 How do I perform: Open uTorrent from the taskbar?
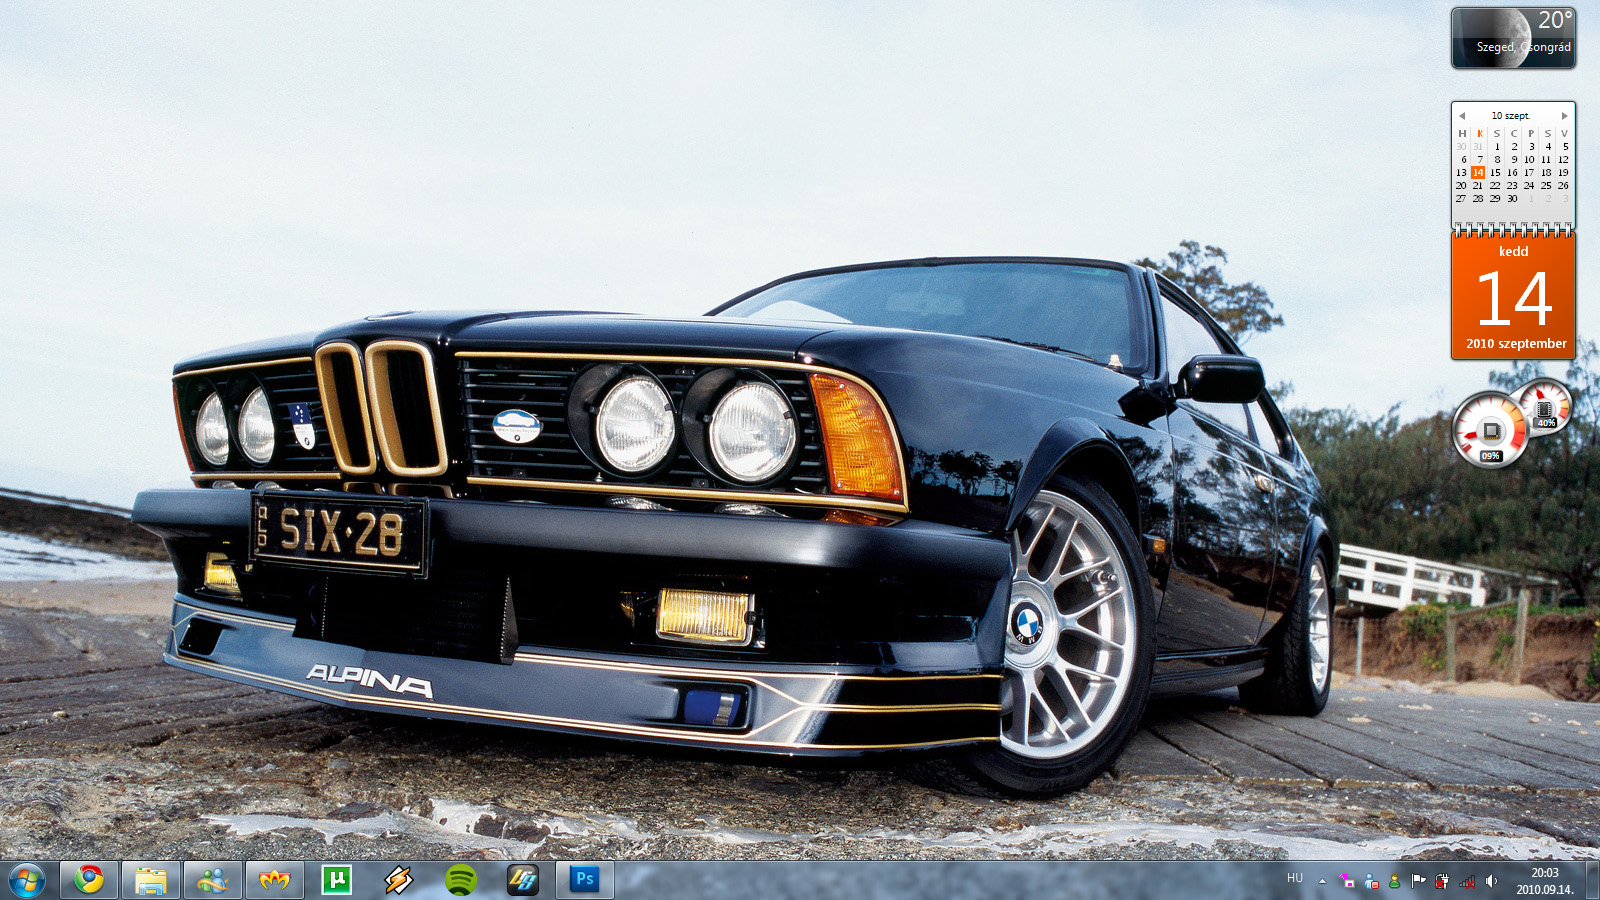(337, 880)
